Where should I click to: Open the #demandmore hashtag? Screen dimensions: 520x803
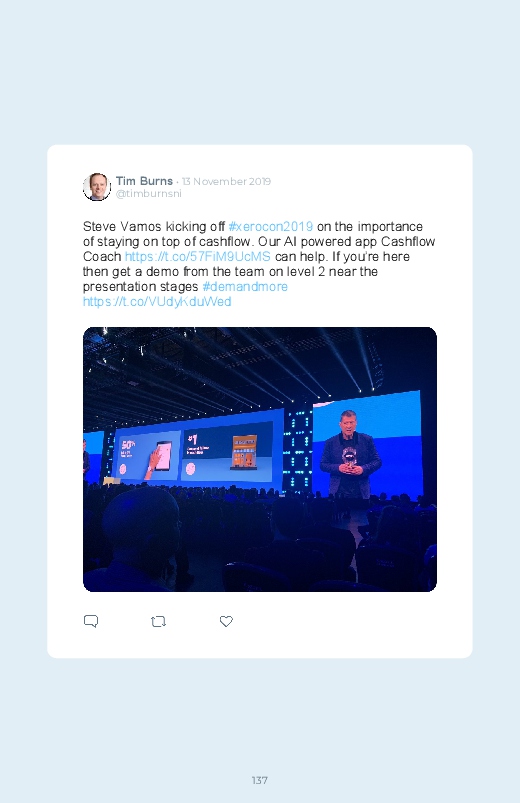tap(245, 286)
